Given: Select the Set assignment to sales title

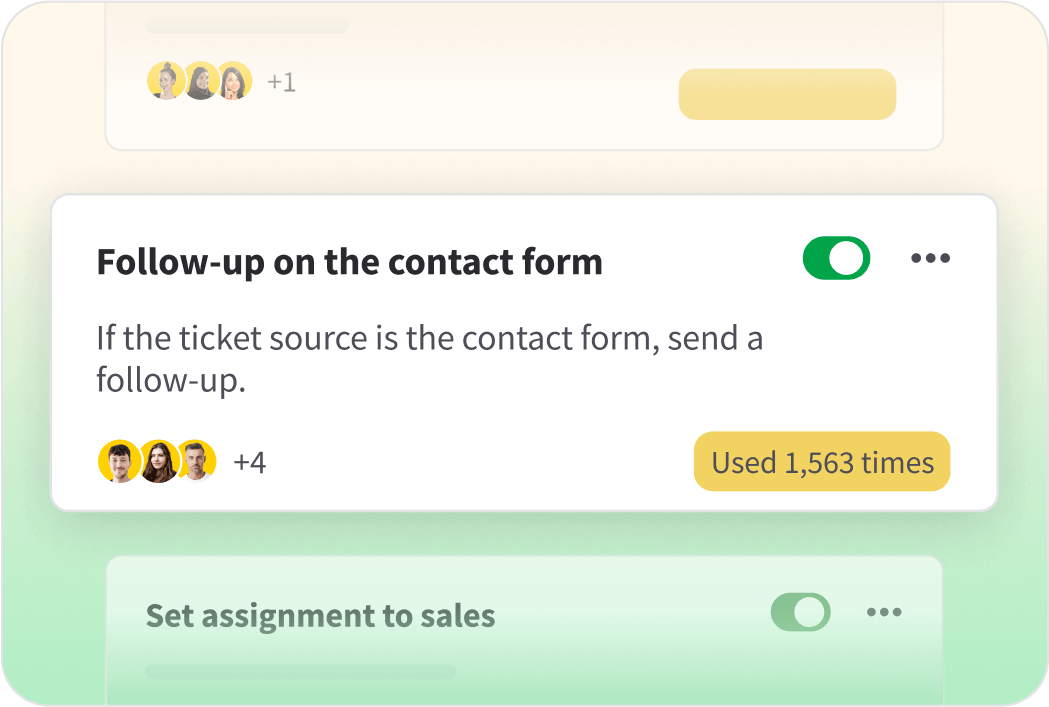Looking at the screenshot, I should point(321,615).
